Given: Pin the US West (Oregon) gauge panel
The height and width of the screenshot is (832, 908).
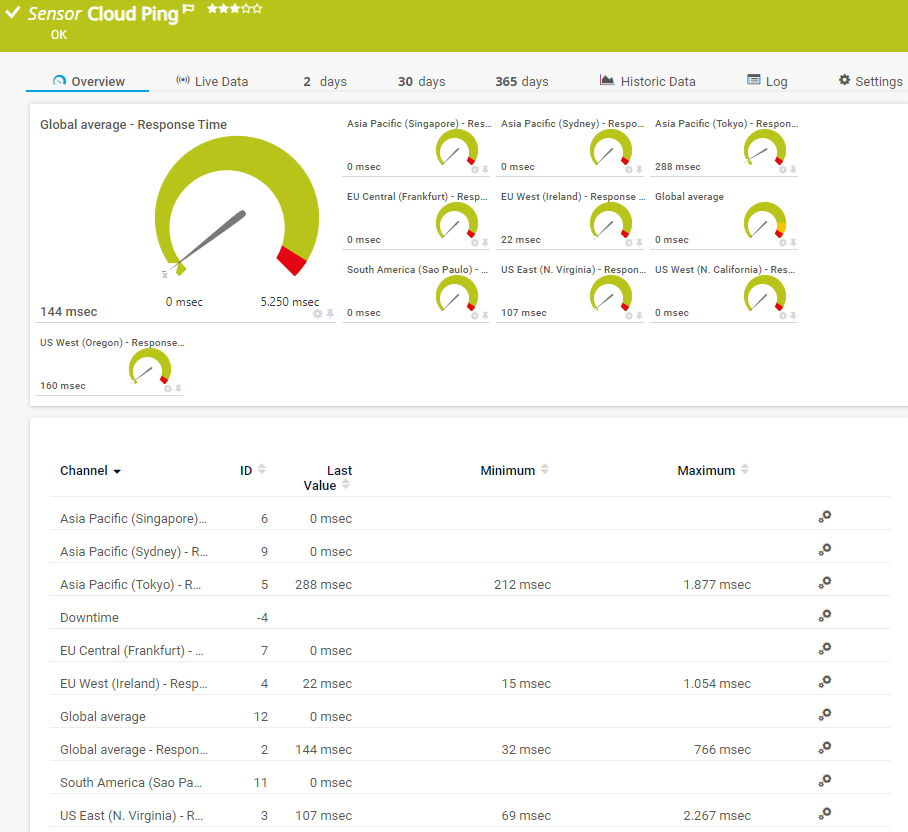Looking at the screenshot, I should pyautogui.click(x=177, y=388).
